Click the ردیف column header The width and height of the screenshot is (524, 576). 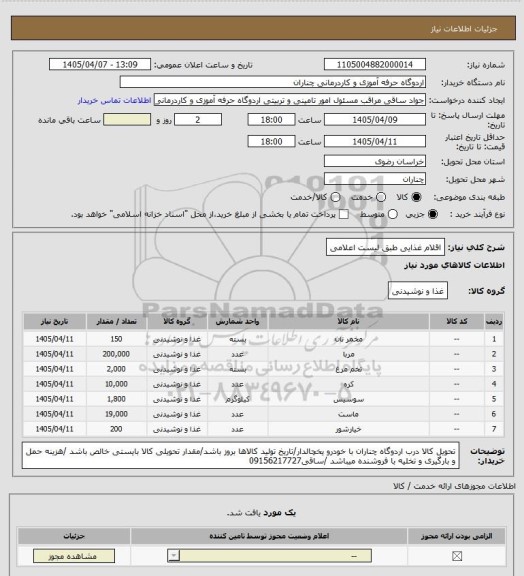pyautogui.click(x=494, y=321)
